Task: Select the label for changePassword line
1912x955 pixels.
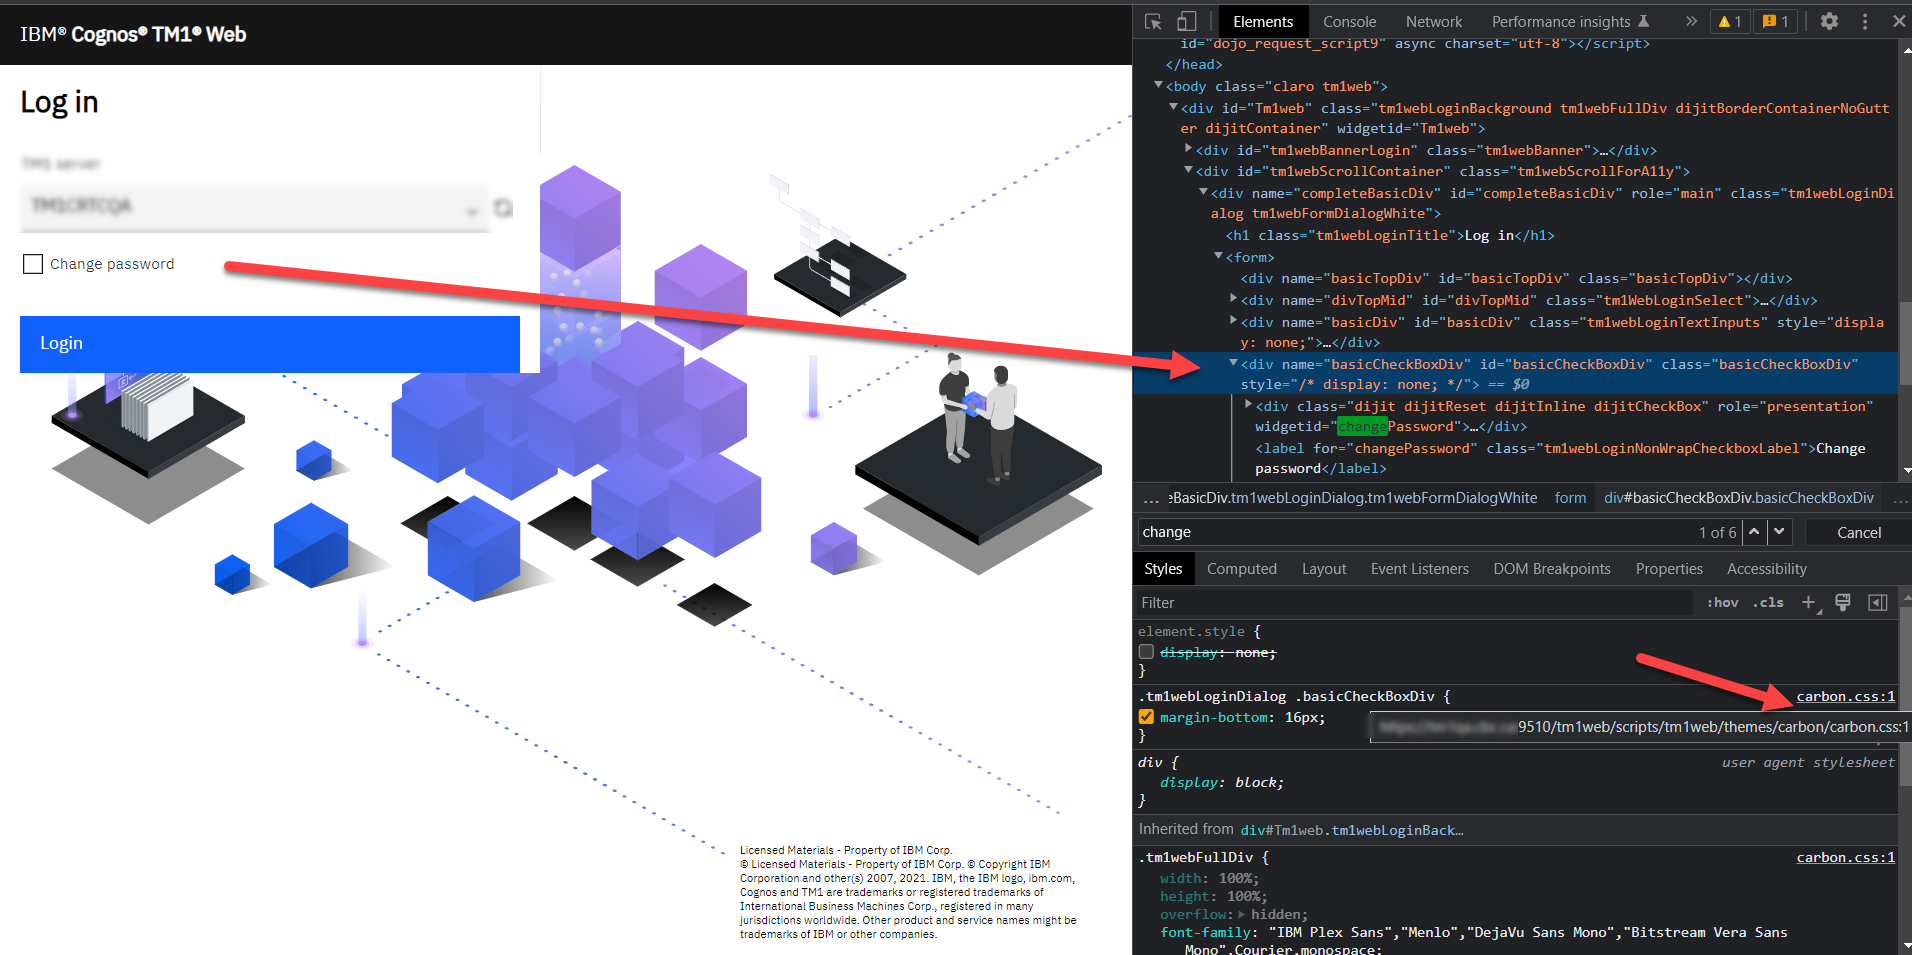Action: tap(1560, 458)
